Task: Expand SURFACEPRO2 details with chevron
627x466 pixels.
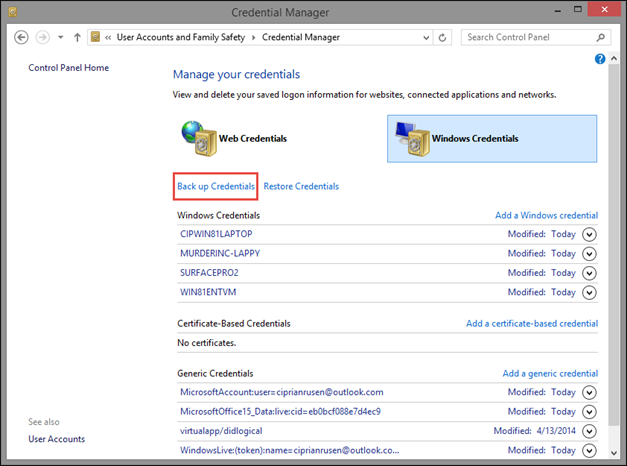Action: click(x=589, y=273)
